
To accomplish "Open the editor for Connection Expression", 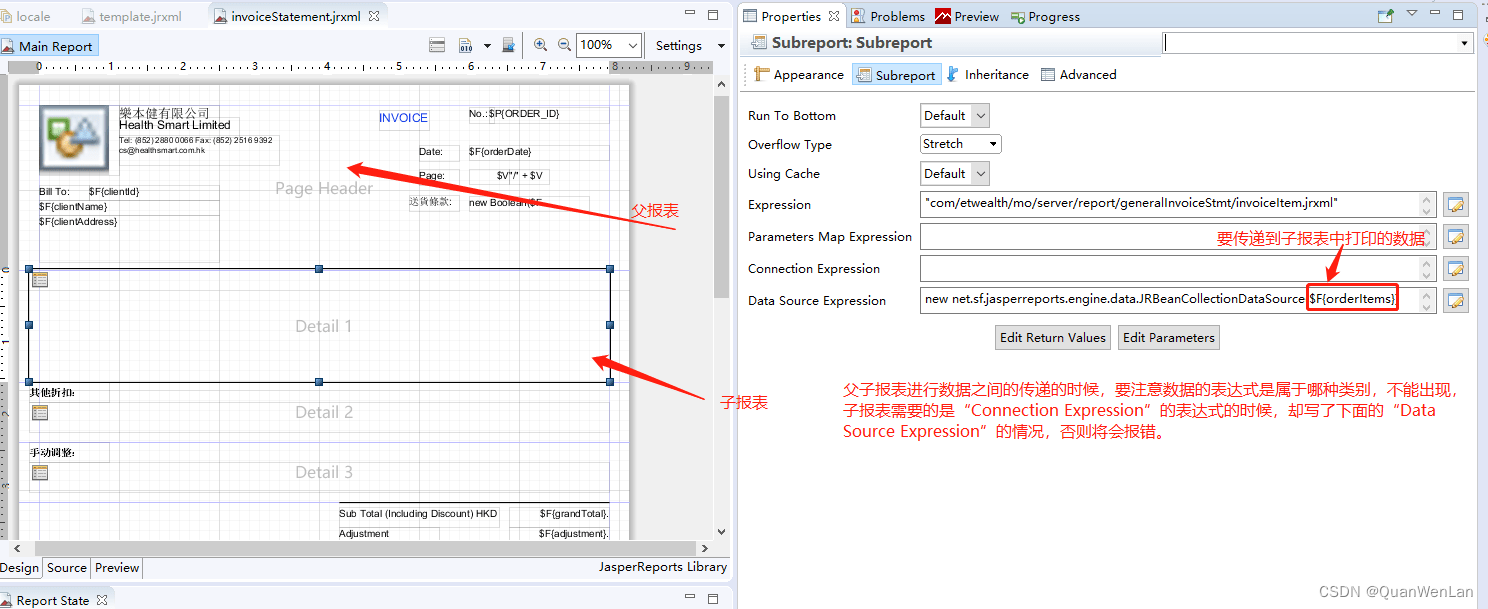I will pos(1455,268).
